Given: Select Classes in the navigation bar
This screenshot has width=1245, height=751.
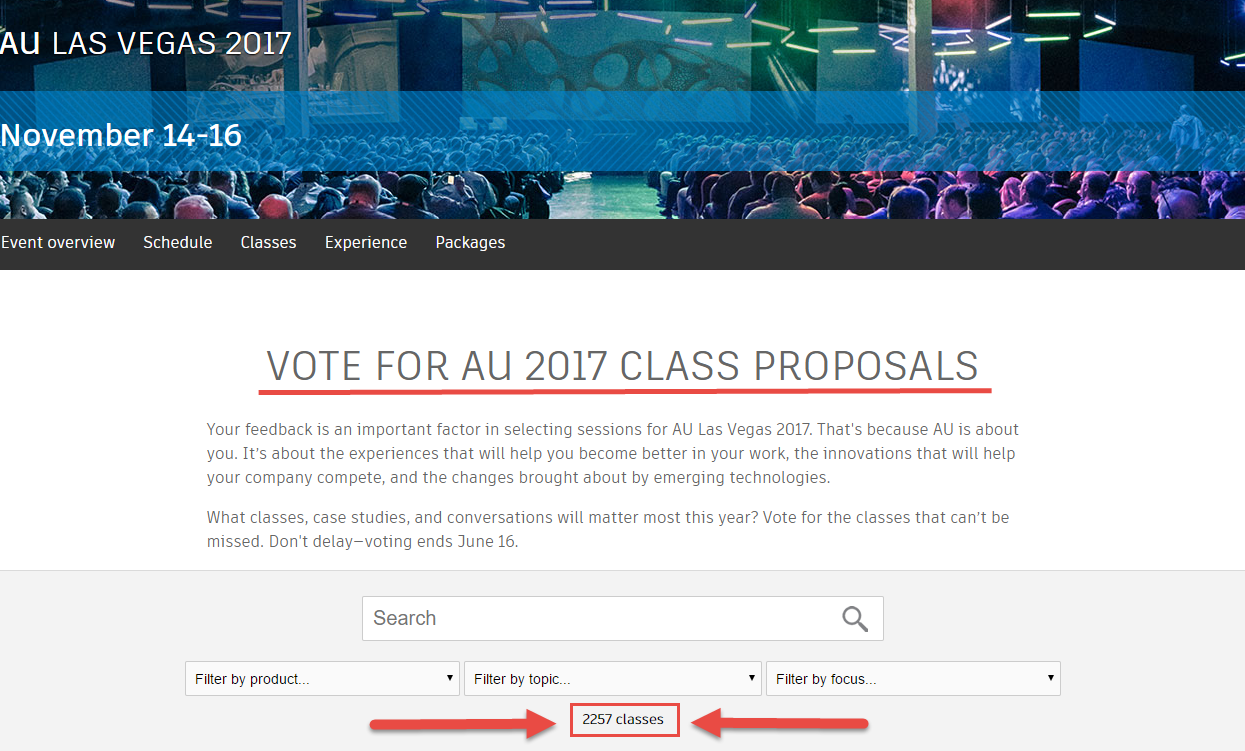Looking at the screenshot, I should pos(268,243).
